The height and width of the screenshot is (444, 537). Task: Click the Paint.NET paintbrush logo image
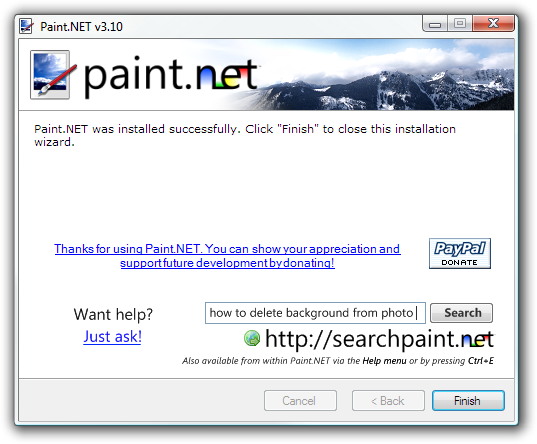[51, 75]
